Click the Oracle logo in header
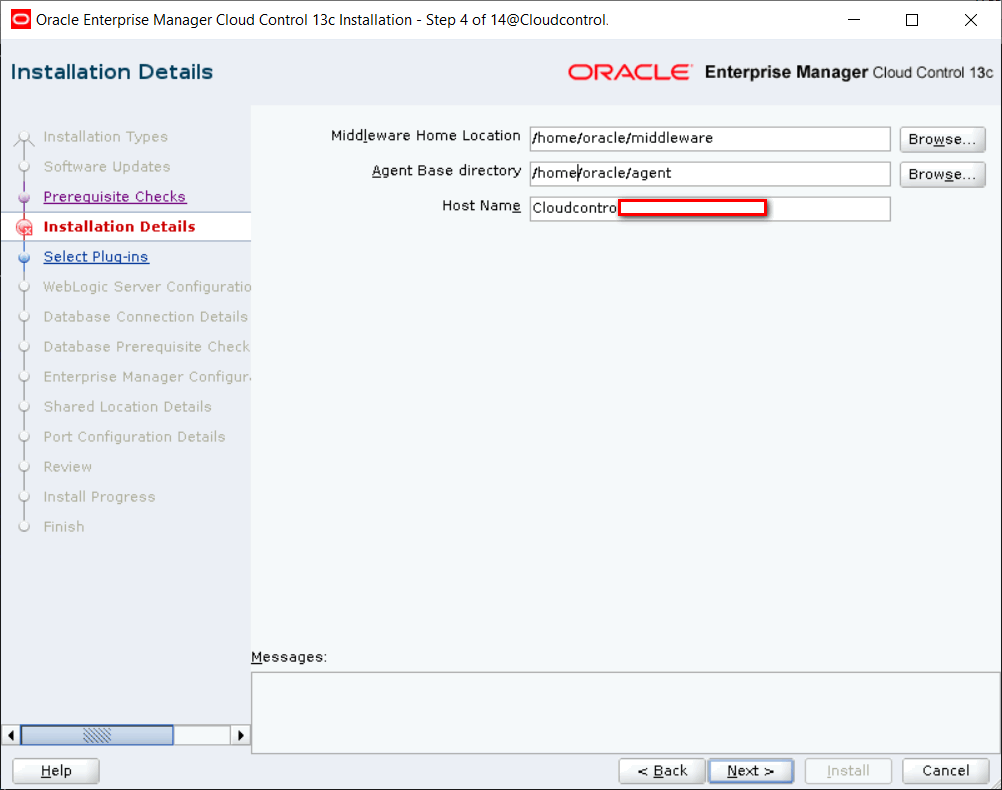Viewport: 1002px width, 790px height. tap(630, 72)
